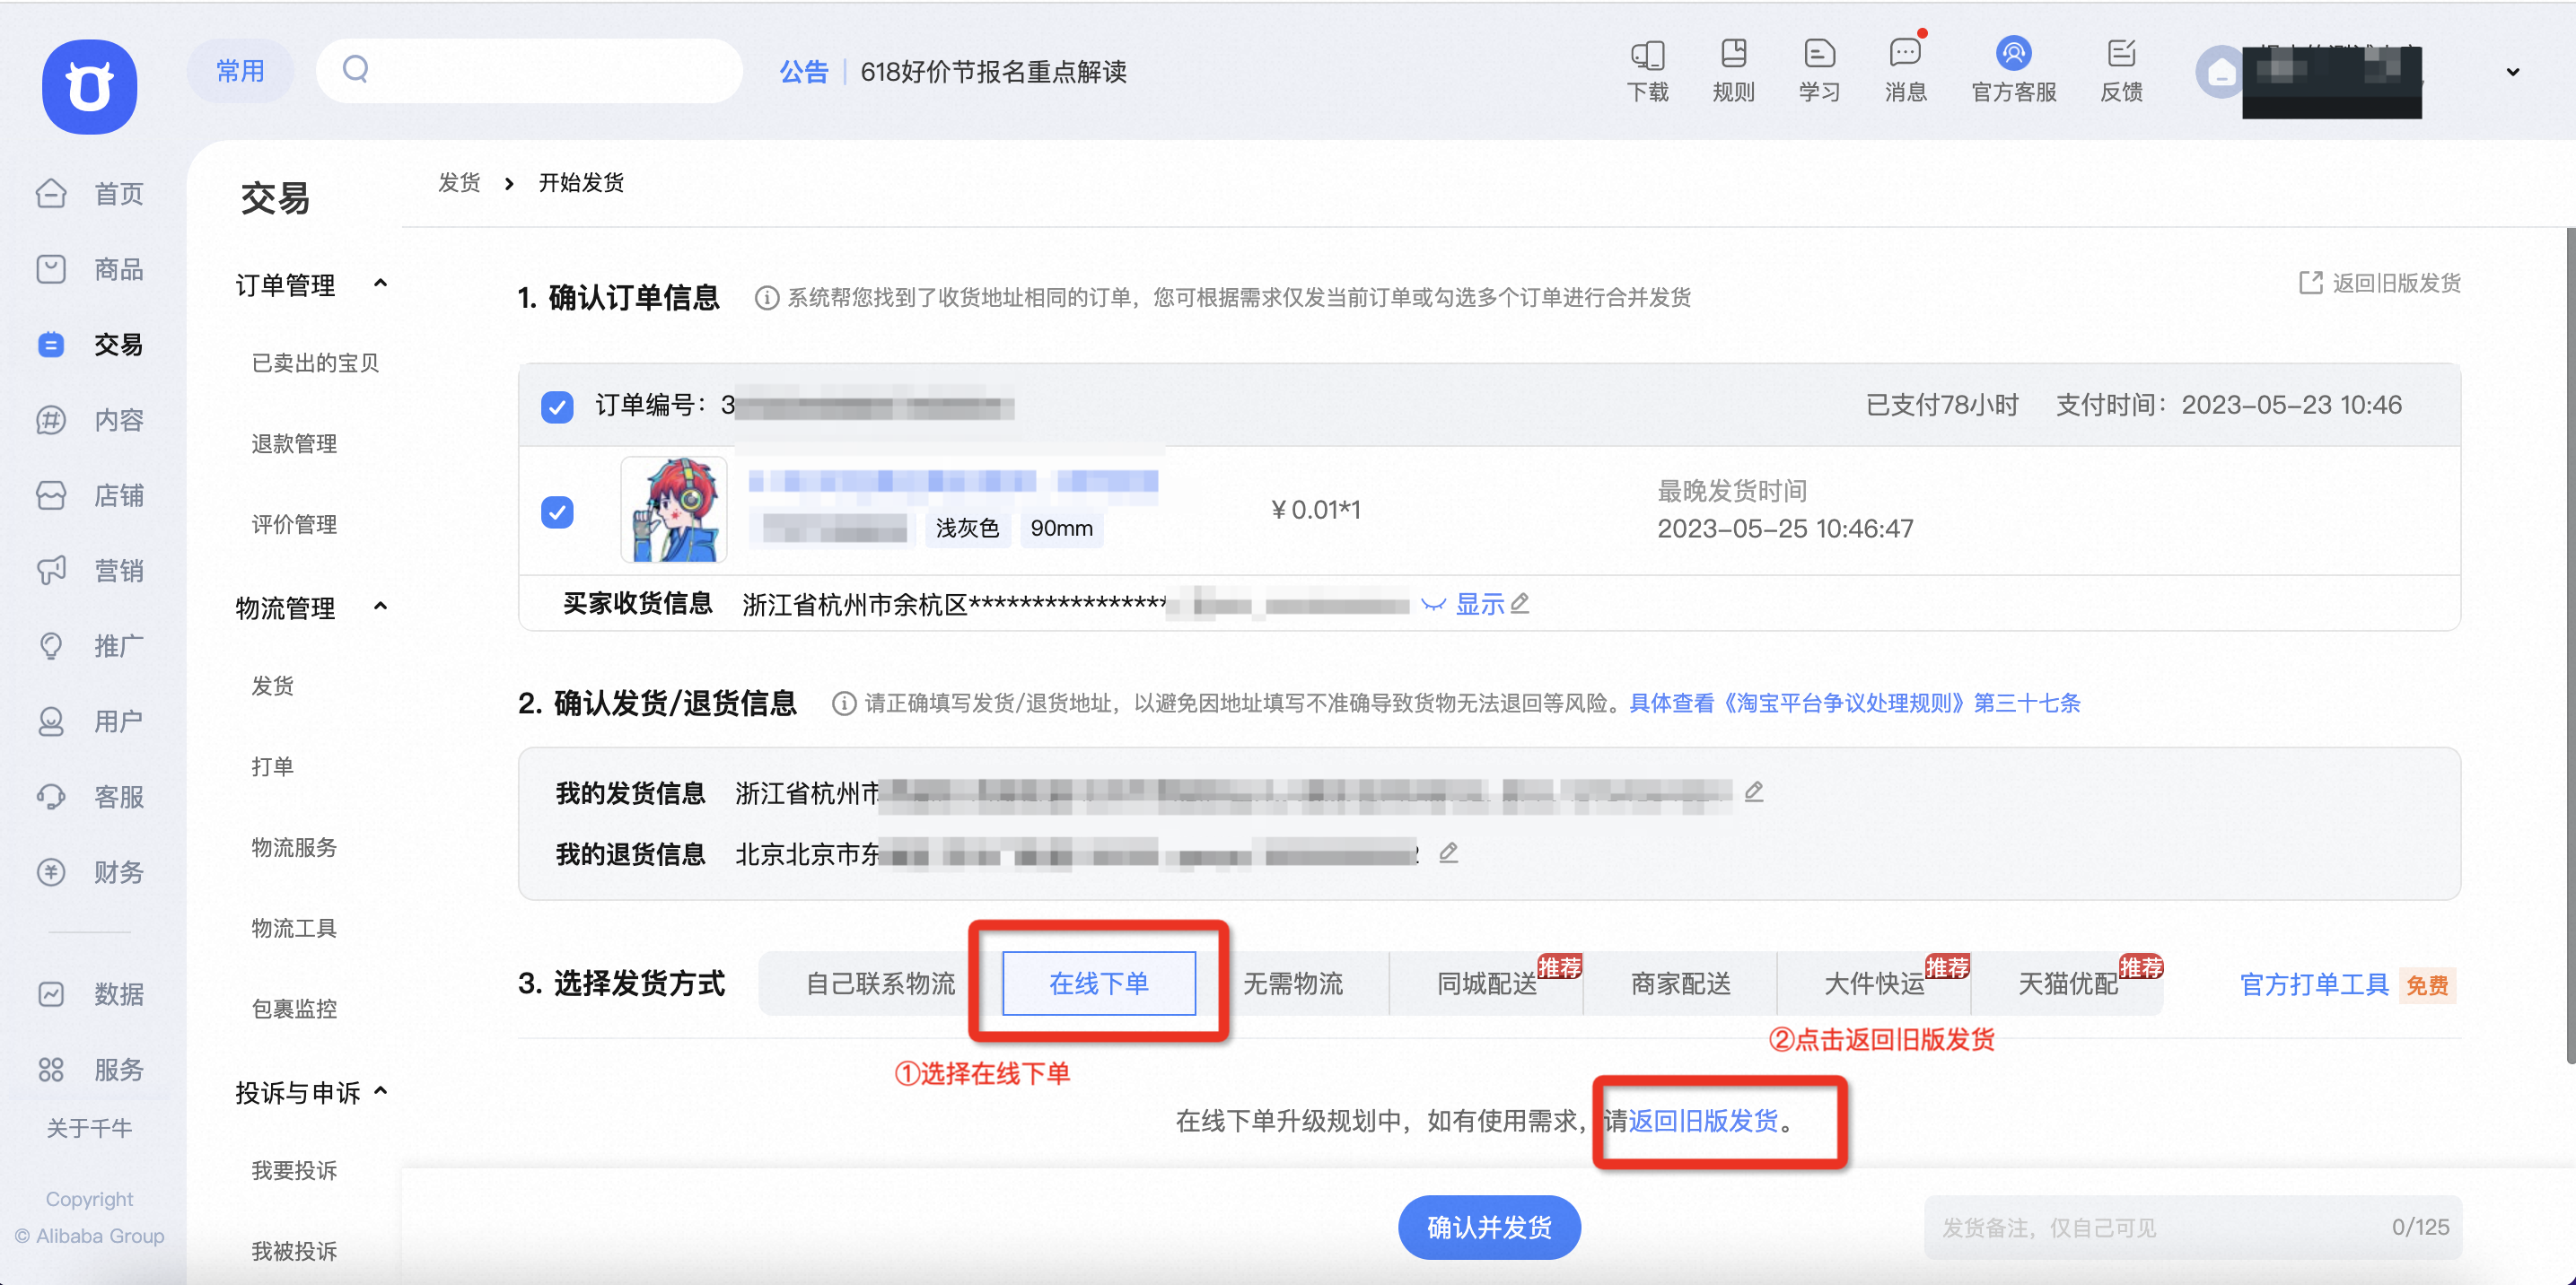Open 店铺 in the sidebar
Viewport: 2576px width, 1285px height.
tap(92, 495)
